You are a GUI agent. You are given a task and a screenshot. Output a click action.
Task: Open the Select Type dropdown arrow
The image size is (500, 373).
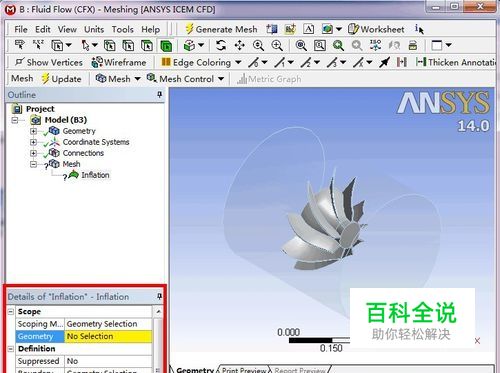click(69, 45)
